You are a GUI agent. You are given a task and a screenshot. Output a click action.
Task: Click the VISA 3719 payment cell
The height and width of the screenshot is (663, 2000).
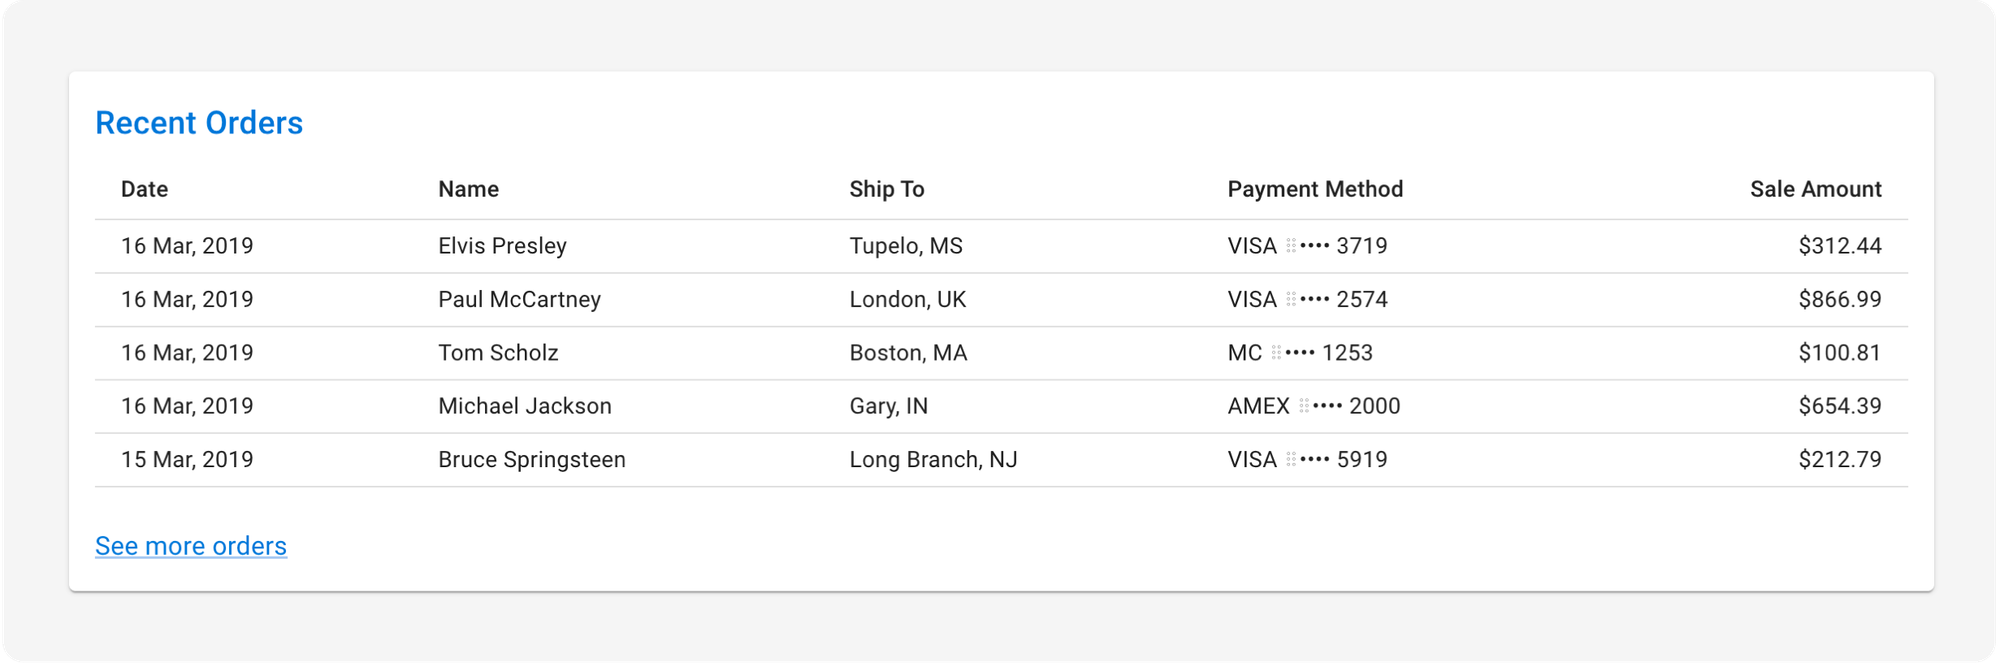pos(1307,246)
